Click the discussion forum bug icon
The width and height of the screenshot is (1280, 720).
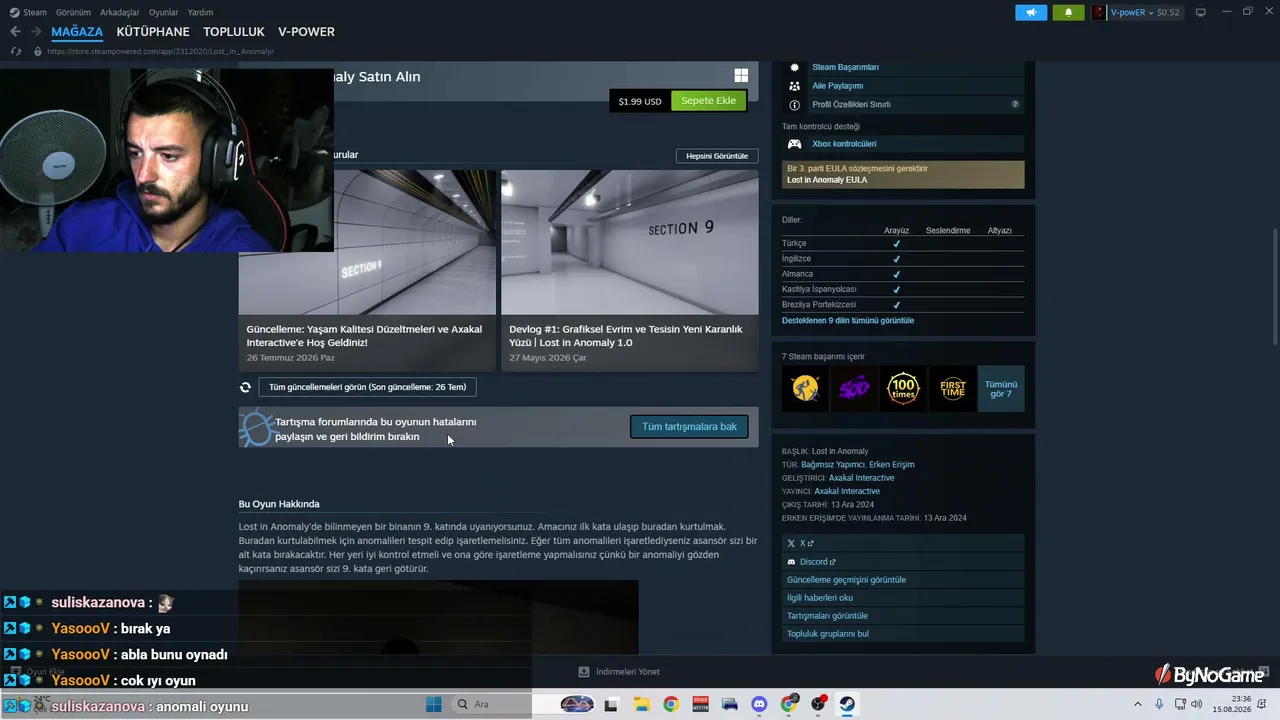(x=257, y=428)
